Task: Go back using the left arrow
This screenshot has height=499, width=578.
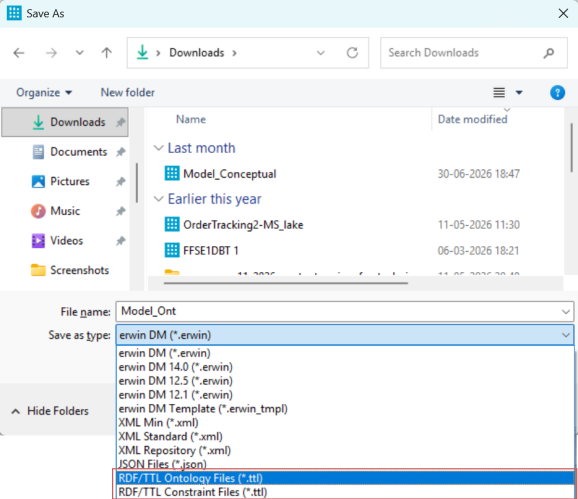Action: (x=19, y=53)
